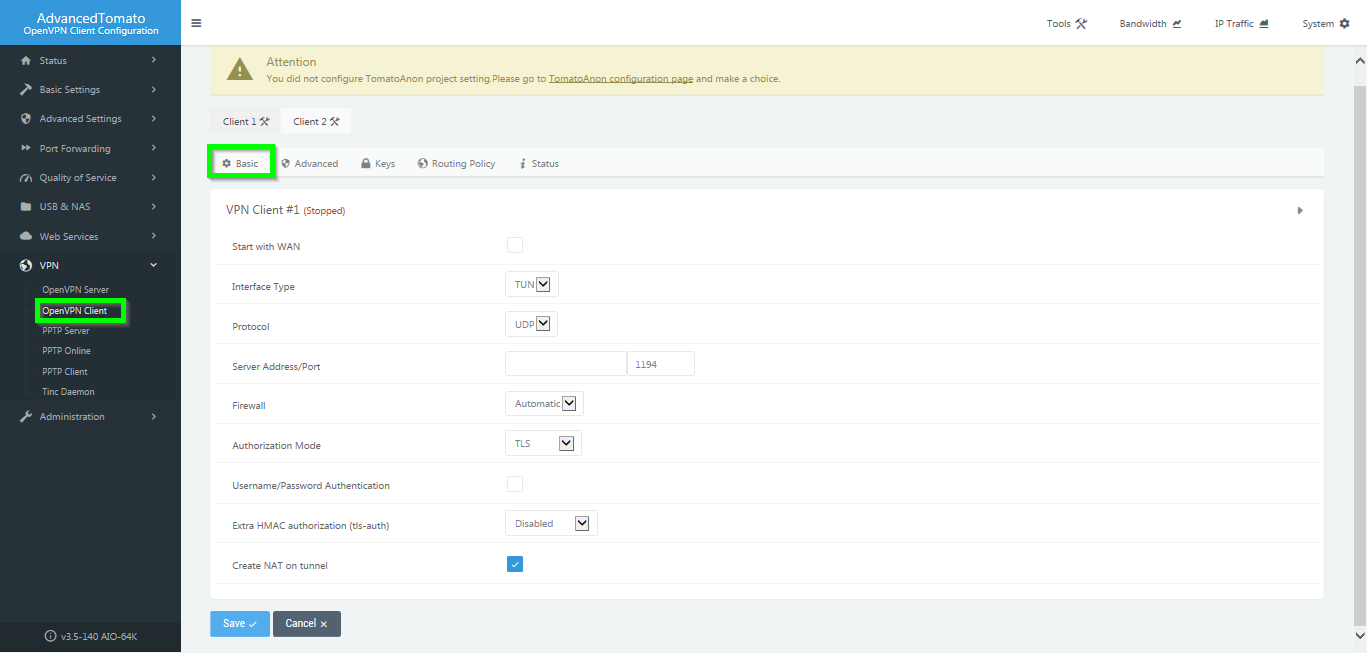This screenshot has width=1367, height=653.
Task: Click the Save button
Action: tap(240, 624)
